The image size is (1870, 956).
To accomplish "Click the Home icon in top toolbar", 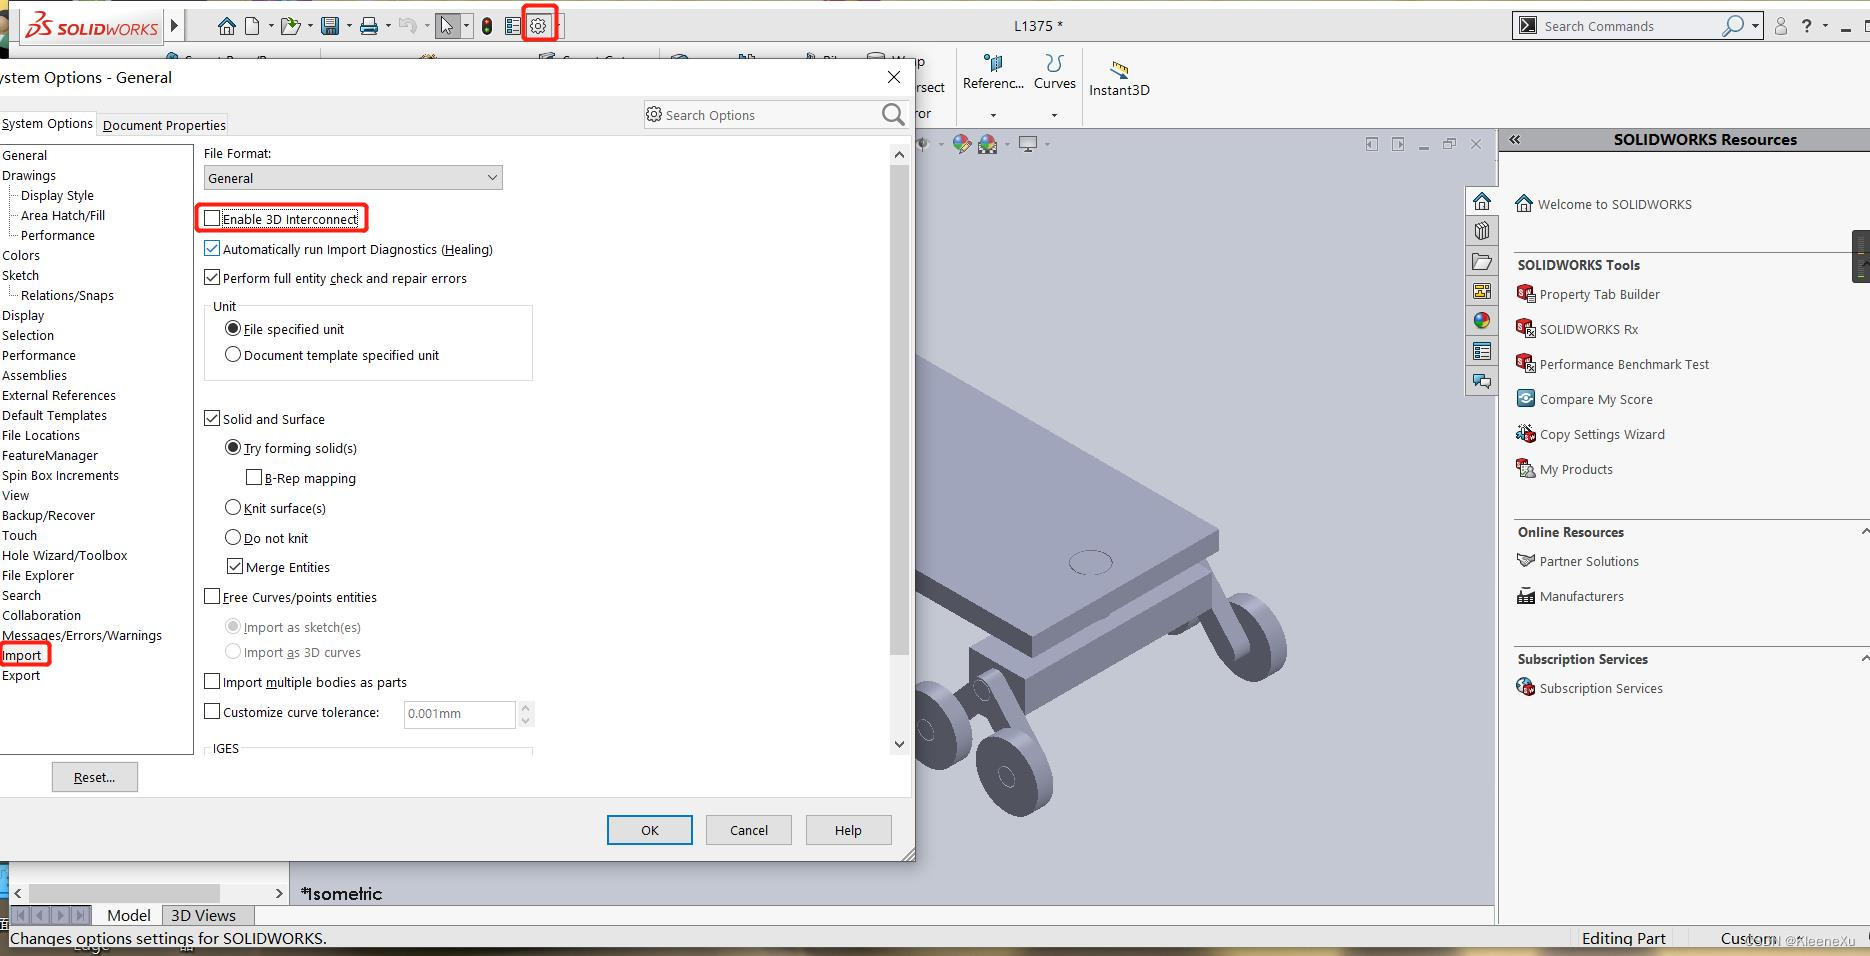I will coord(227,26).
